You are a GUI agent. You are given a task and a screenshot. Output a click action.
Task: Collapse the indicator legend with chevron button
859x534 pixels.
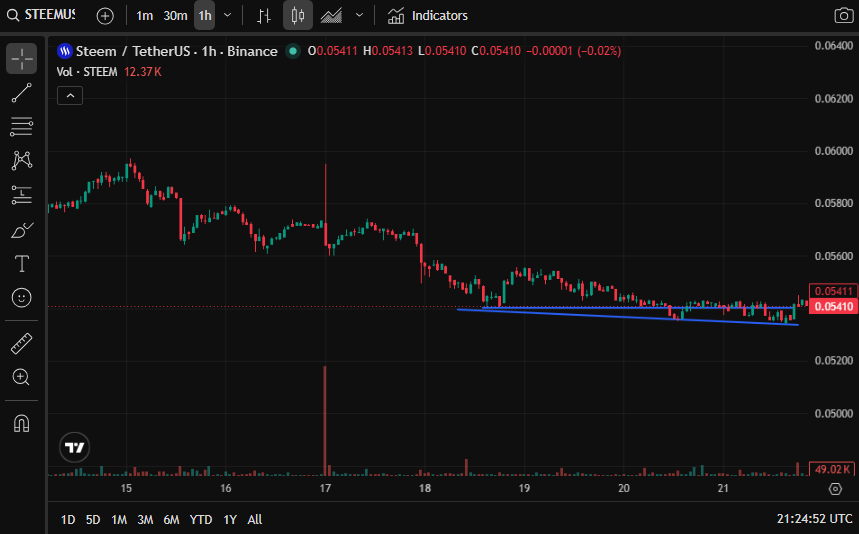pos(70,96)
